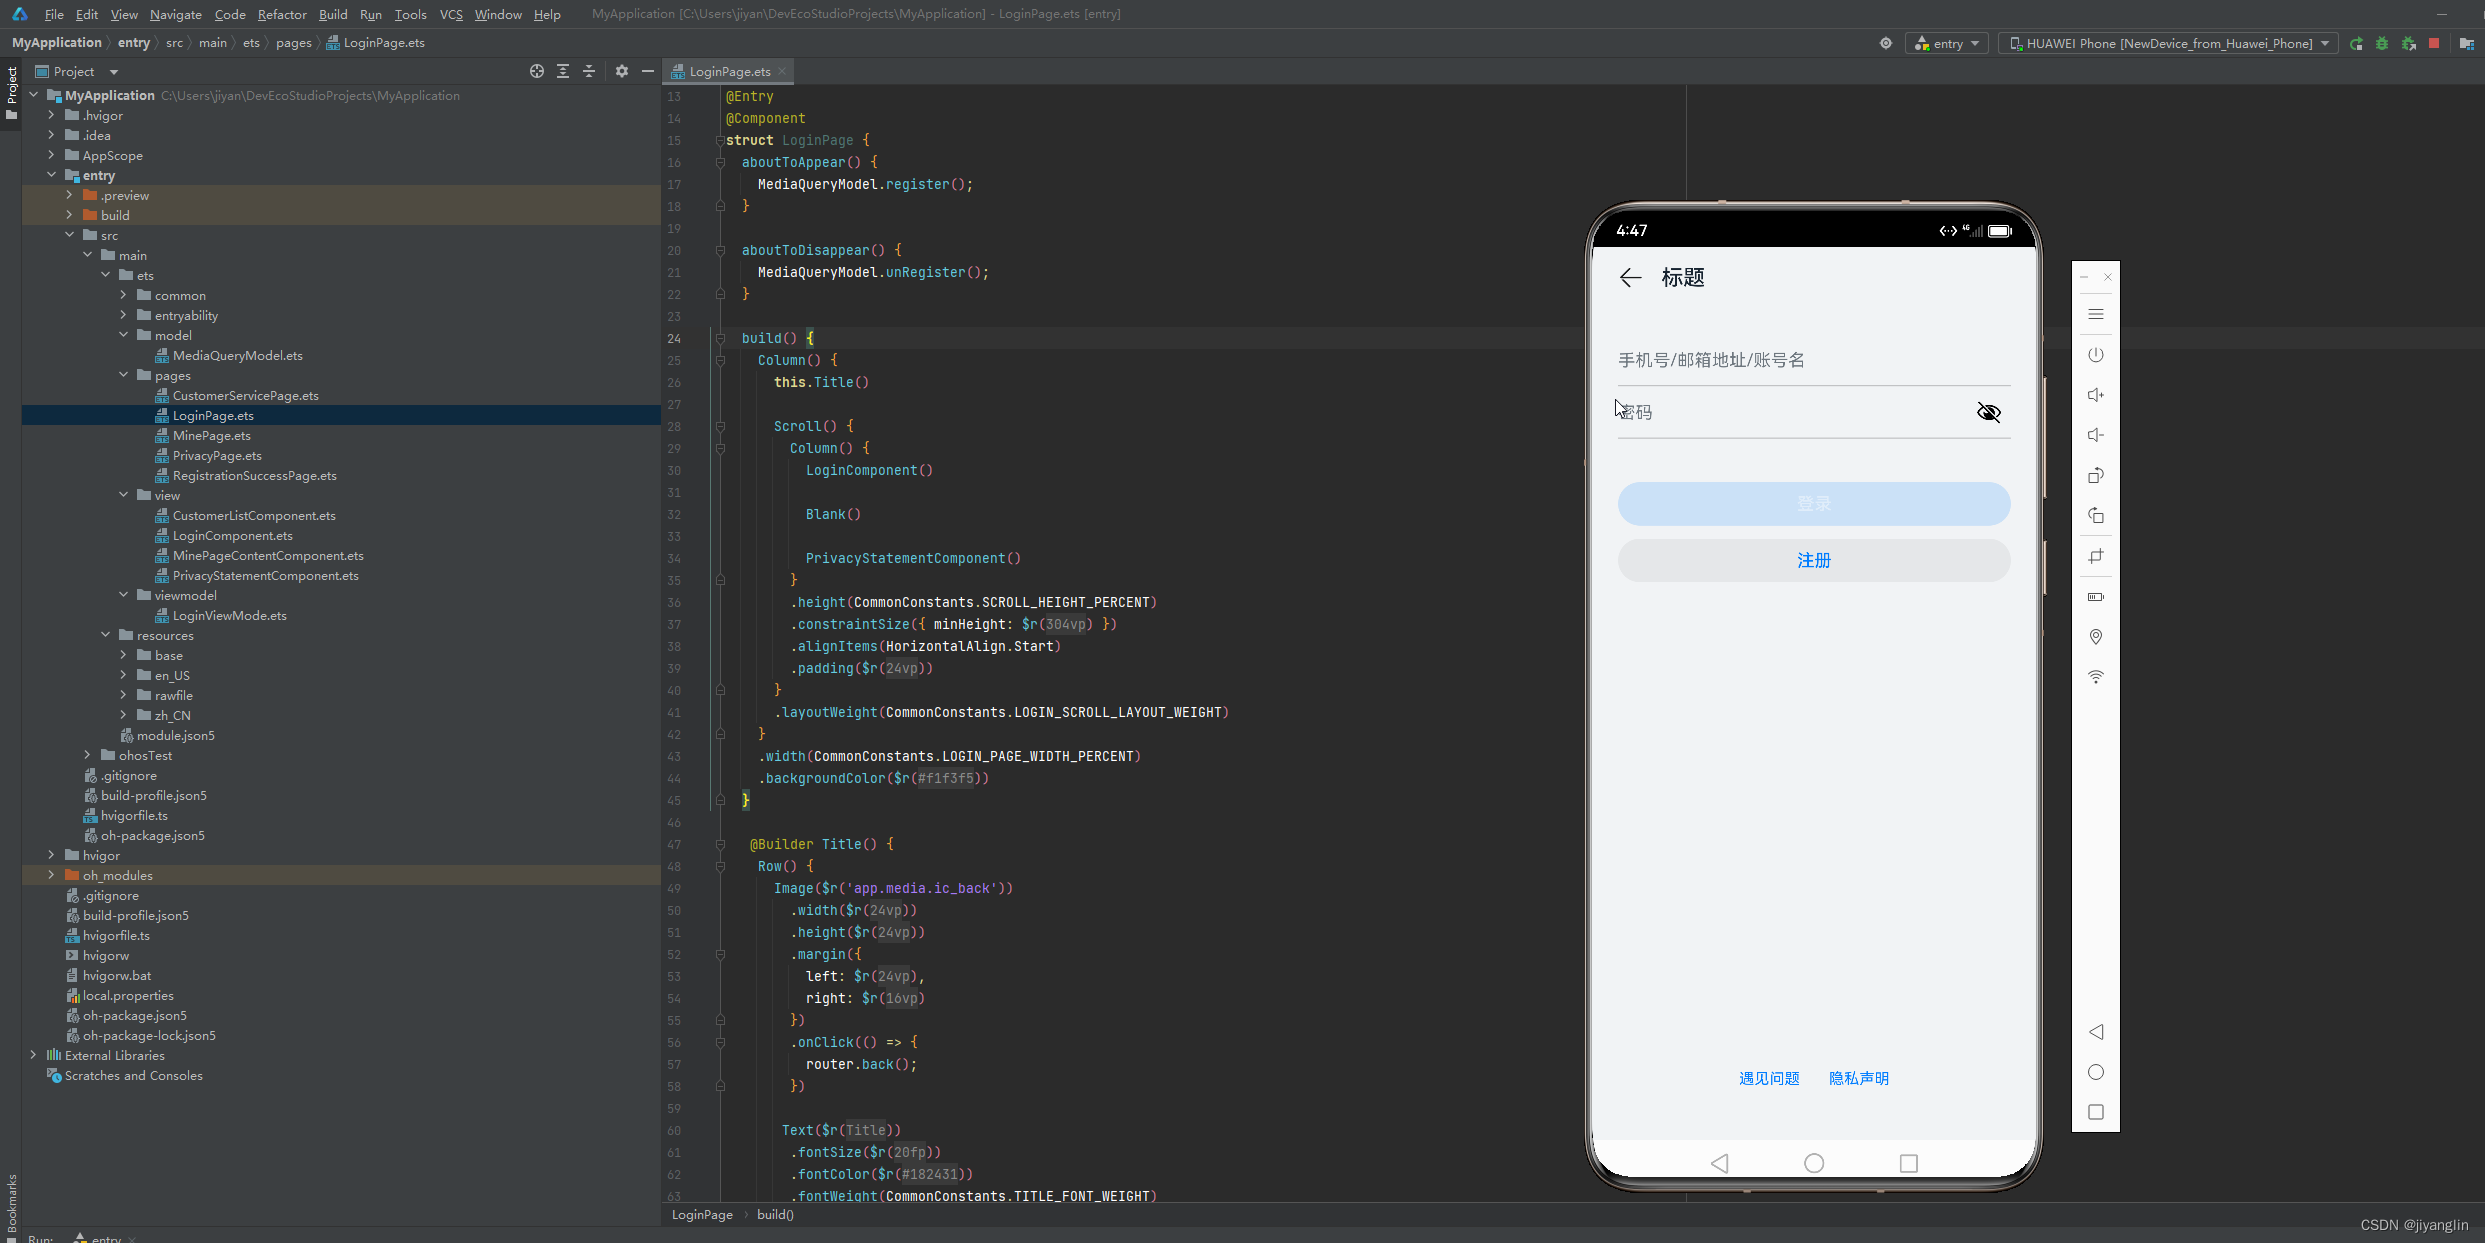Screen dimensions: 2485x1243
Task: Toggle password visibility eye in emulator
Action: click(1988, 412)
